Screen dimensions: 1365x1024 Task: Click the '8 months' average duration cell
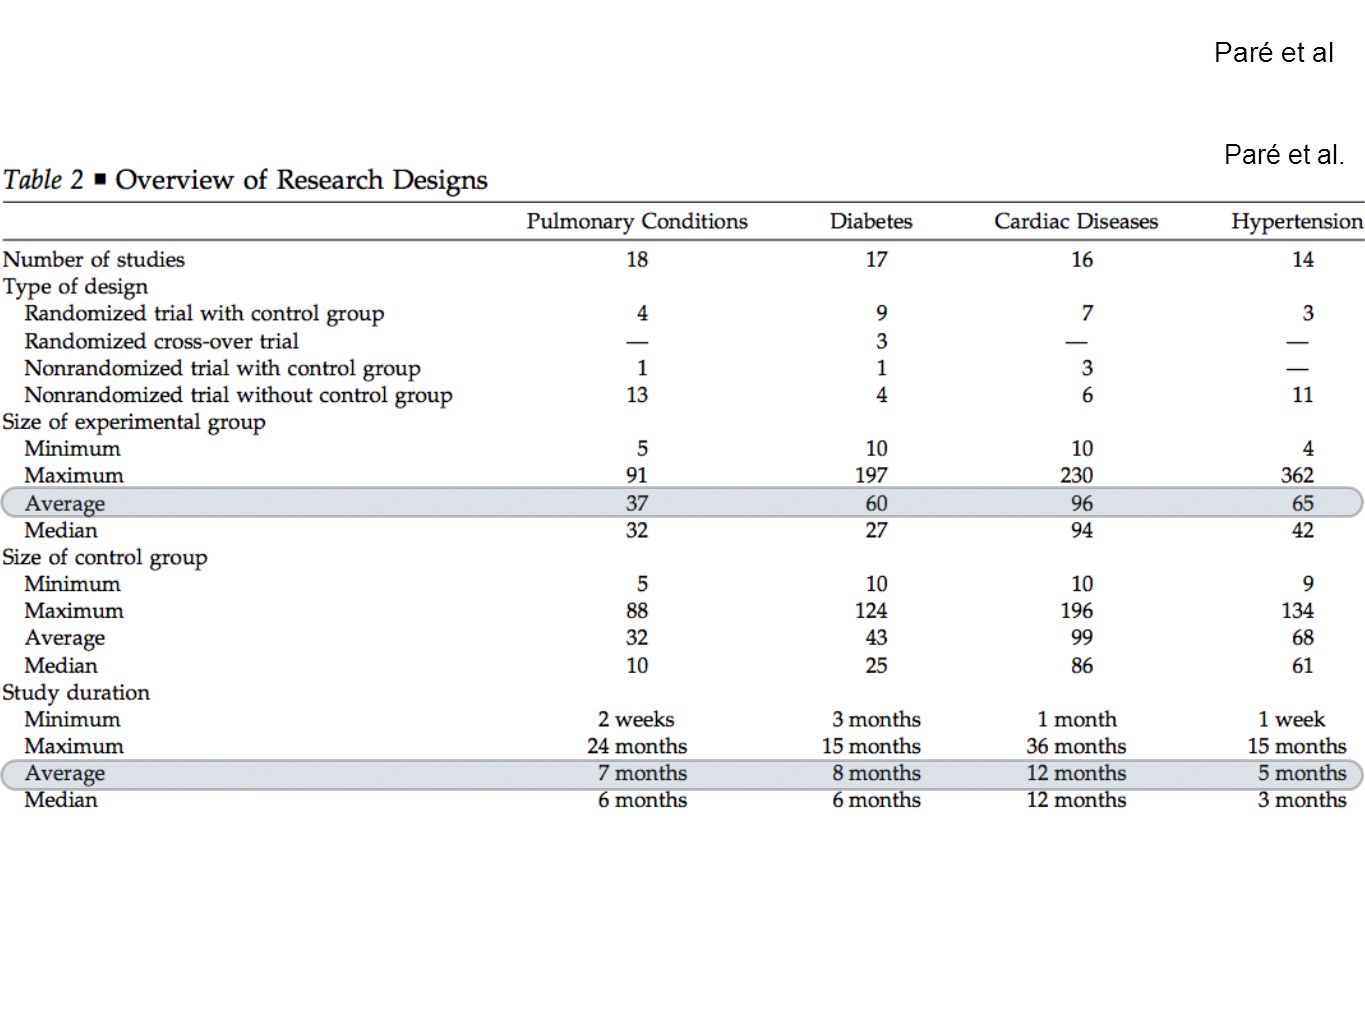[x=876, y=773]
